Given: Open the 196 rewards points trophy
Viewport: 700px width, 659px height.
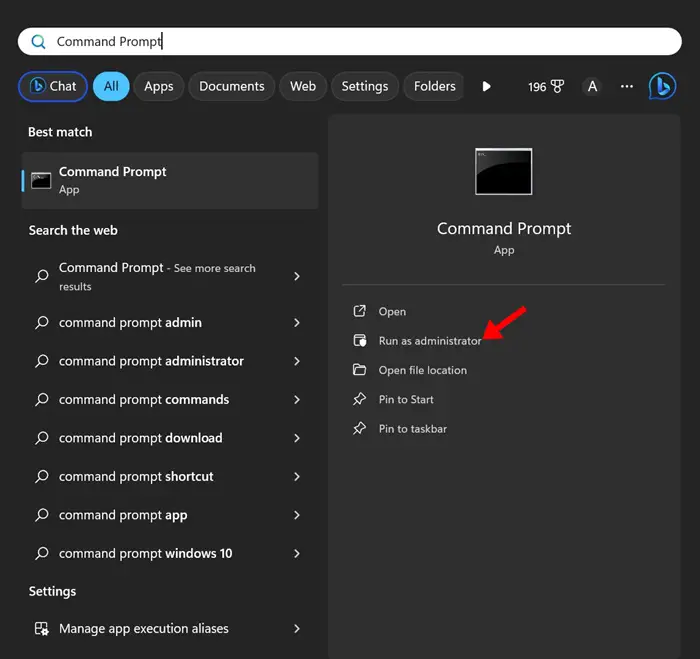Looking at the screenshot, I should point(546,86).
